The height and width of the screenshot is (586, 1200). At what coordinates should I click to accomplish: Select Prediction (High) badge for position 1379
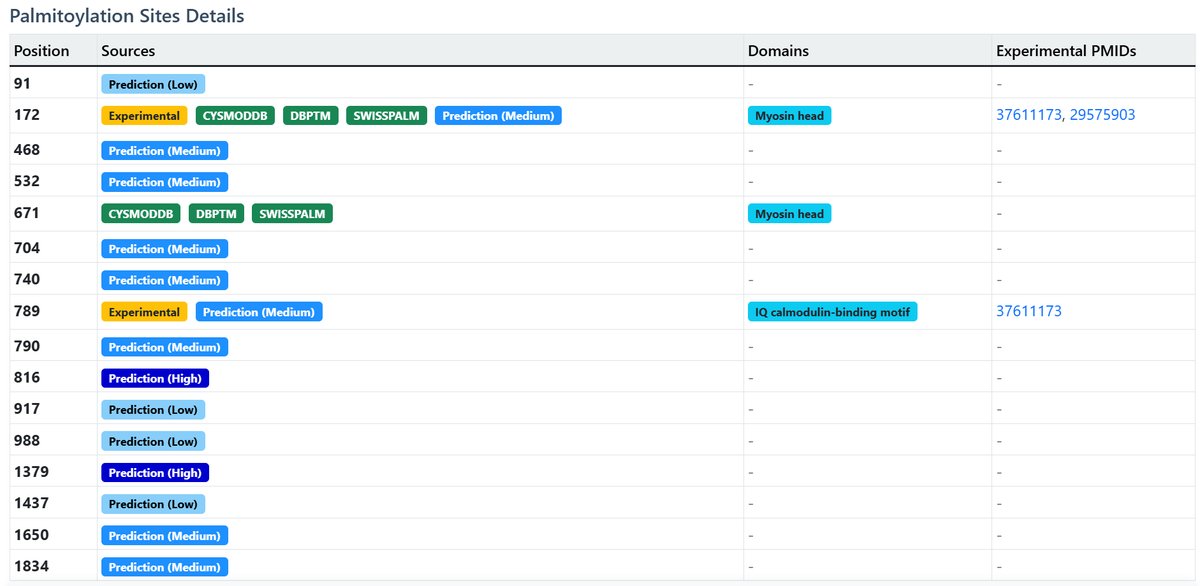click(x=155, y=473)
